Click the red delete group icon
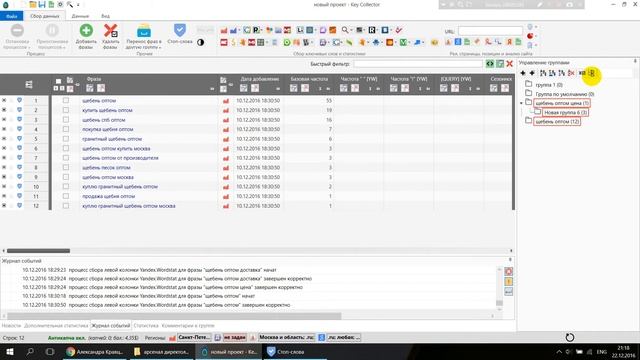The image size is (640, 360). tap(571, 73)
